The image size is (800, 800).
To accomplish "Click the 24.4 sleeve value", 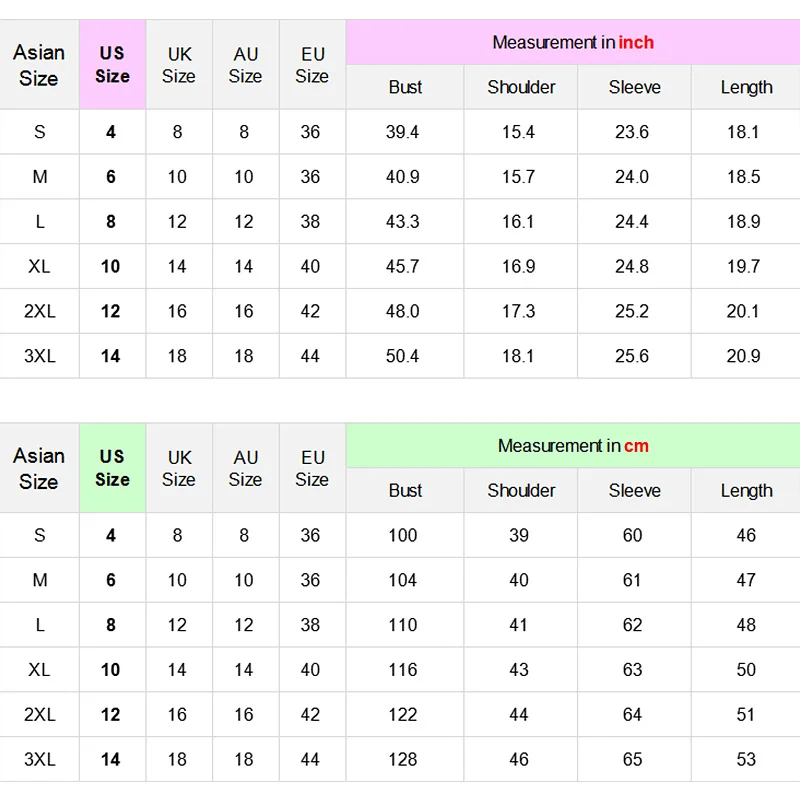I will pyautogui.click(x=632, y=221).
